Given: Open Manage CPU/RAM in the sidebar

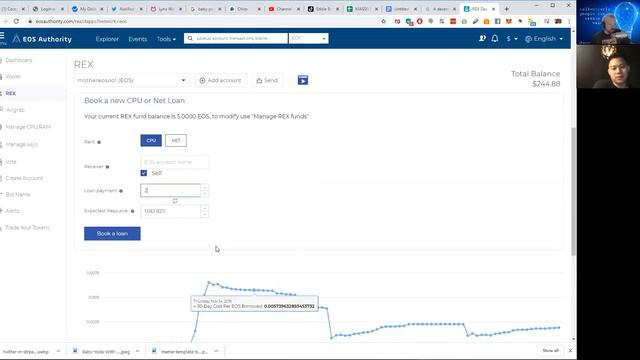Looking at the screenshot, I should [x=28, y=127].
